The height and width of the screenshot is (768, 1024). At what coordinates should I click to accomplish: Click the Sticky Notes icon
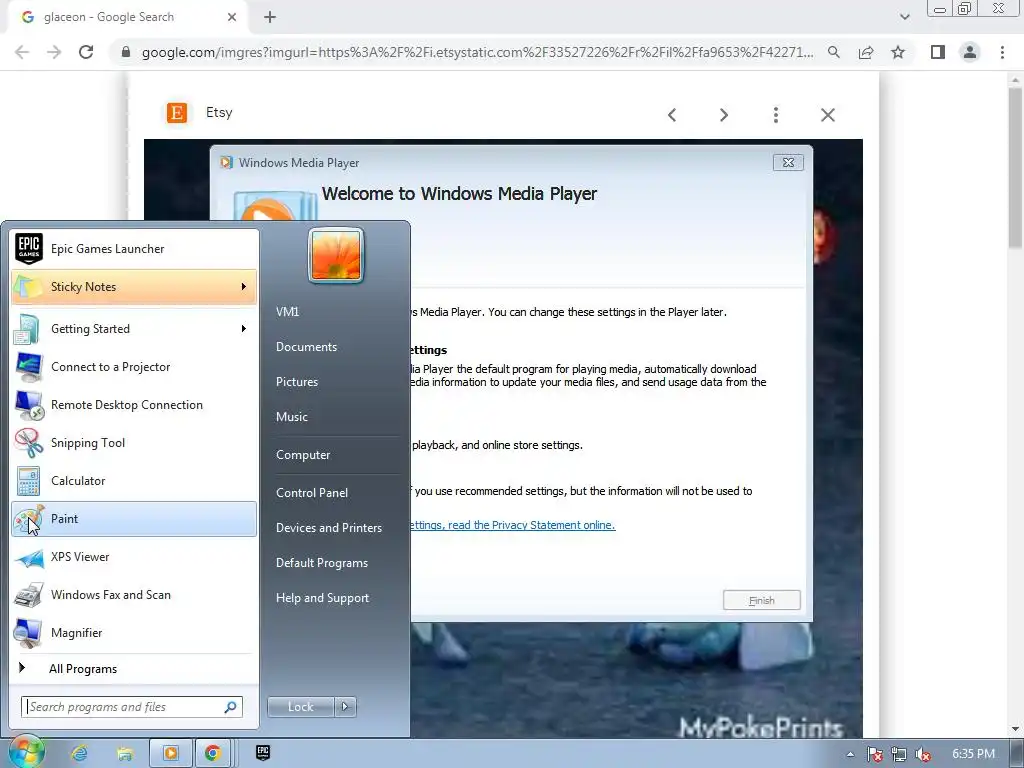29,287
